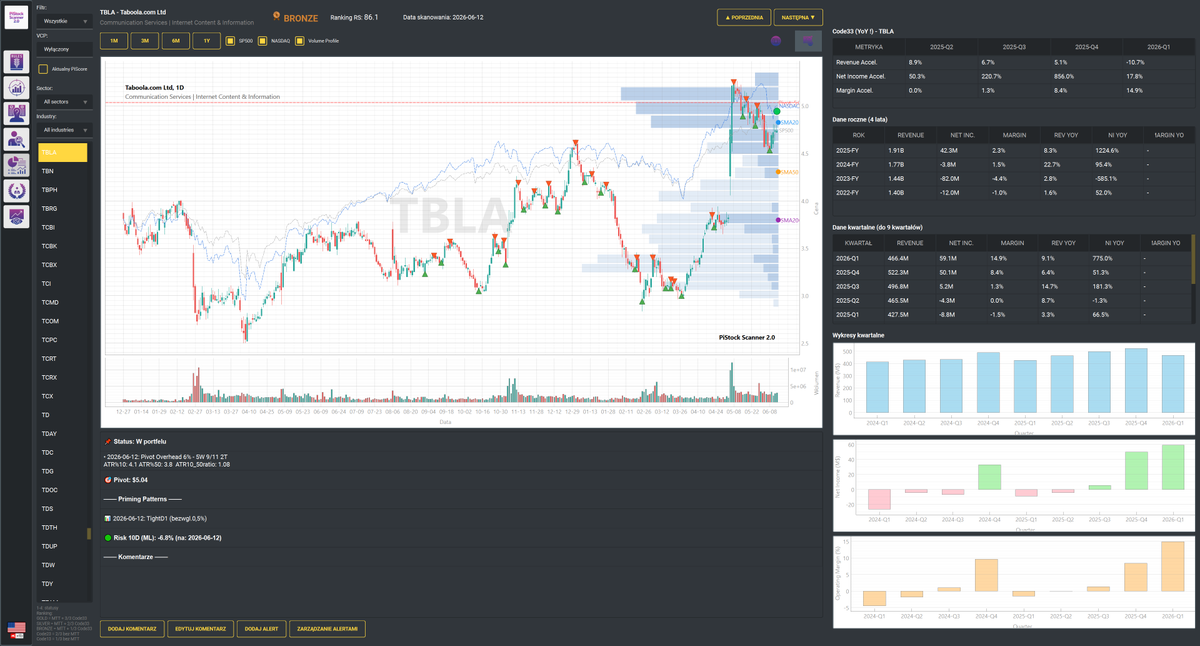
Task: Click the TightD1 pattern icon
Action: pyautogui.click(x=107, y=518)
